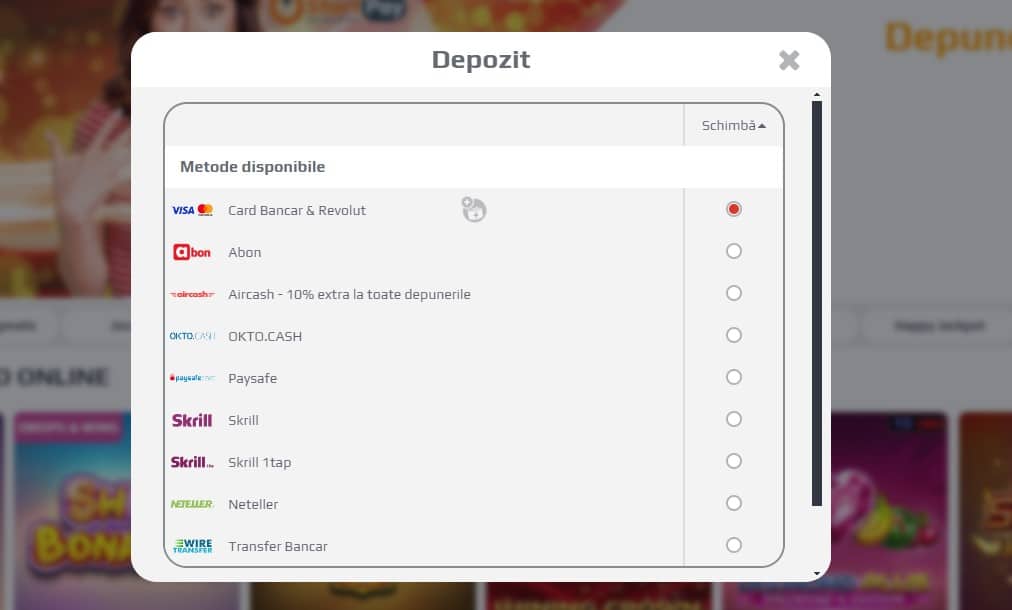This screenshot has width=1012, height=610.
Task: Click the Skrill 1tap method label
Action: click(259, 462)
